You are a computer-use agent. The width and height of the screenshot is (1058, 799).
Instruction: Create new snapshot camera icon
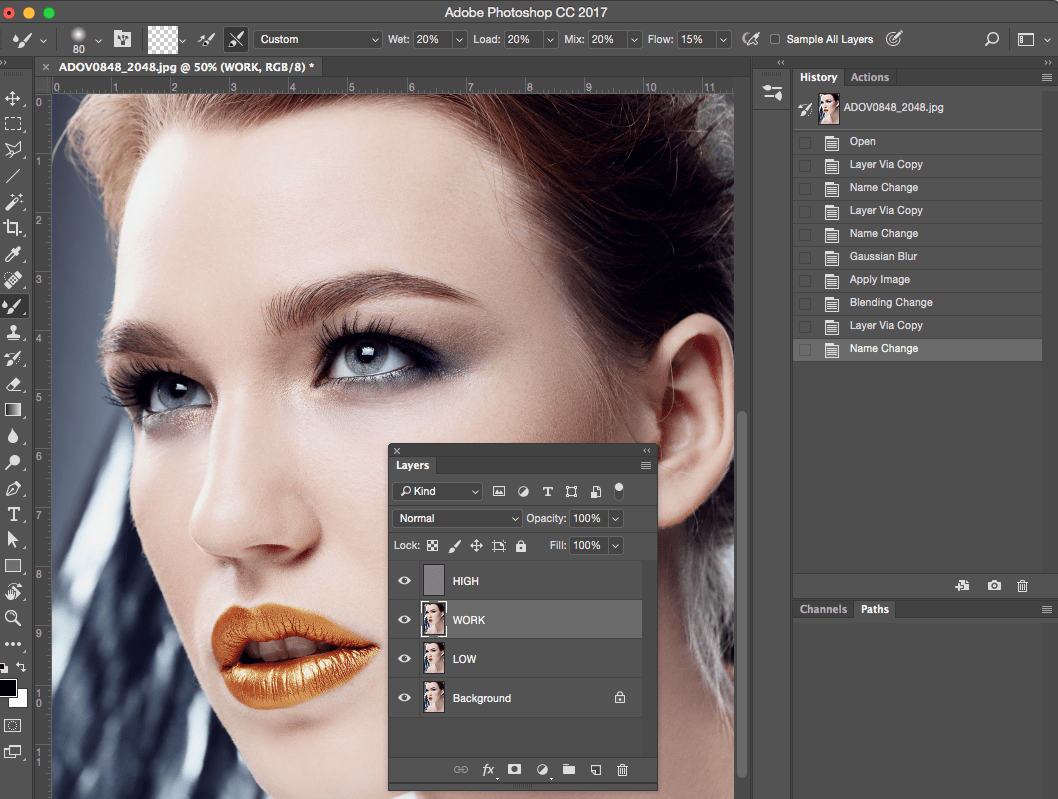pyautogui.click(x=994, y=586)
